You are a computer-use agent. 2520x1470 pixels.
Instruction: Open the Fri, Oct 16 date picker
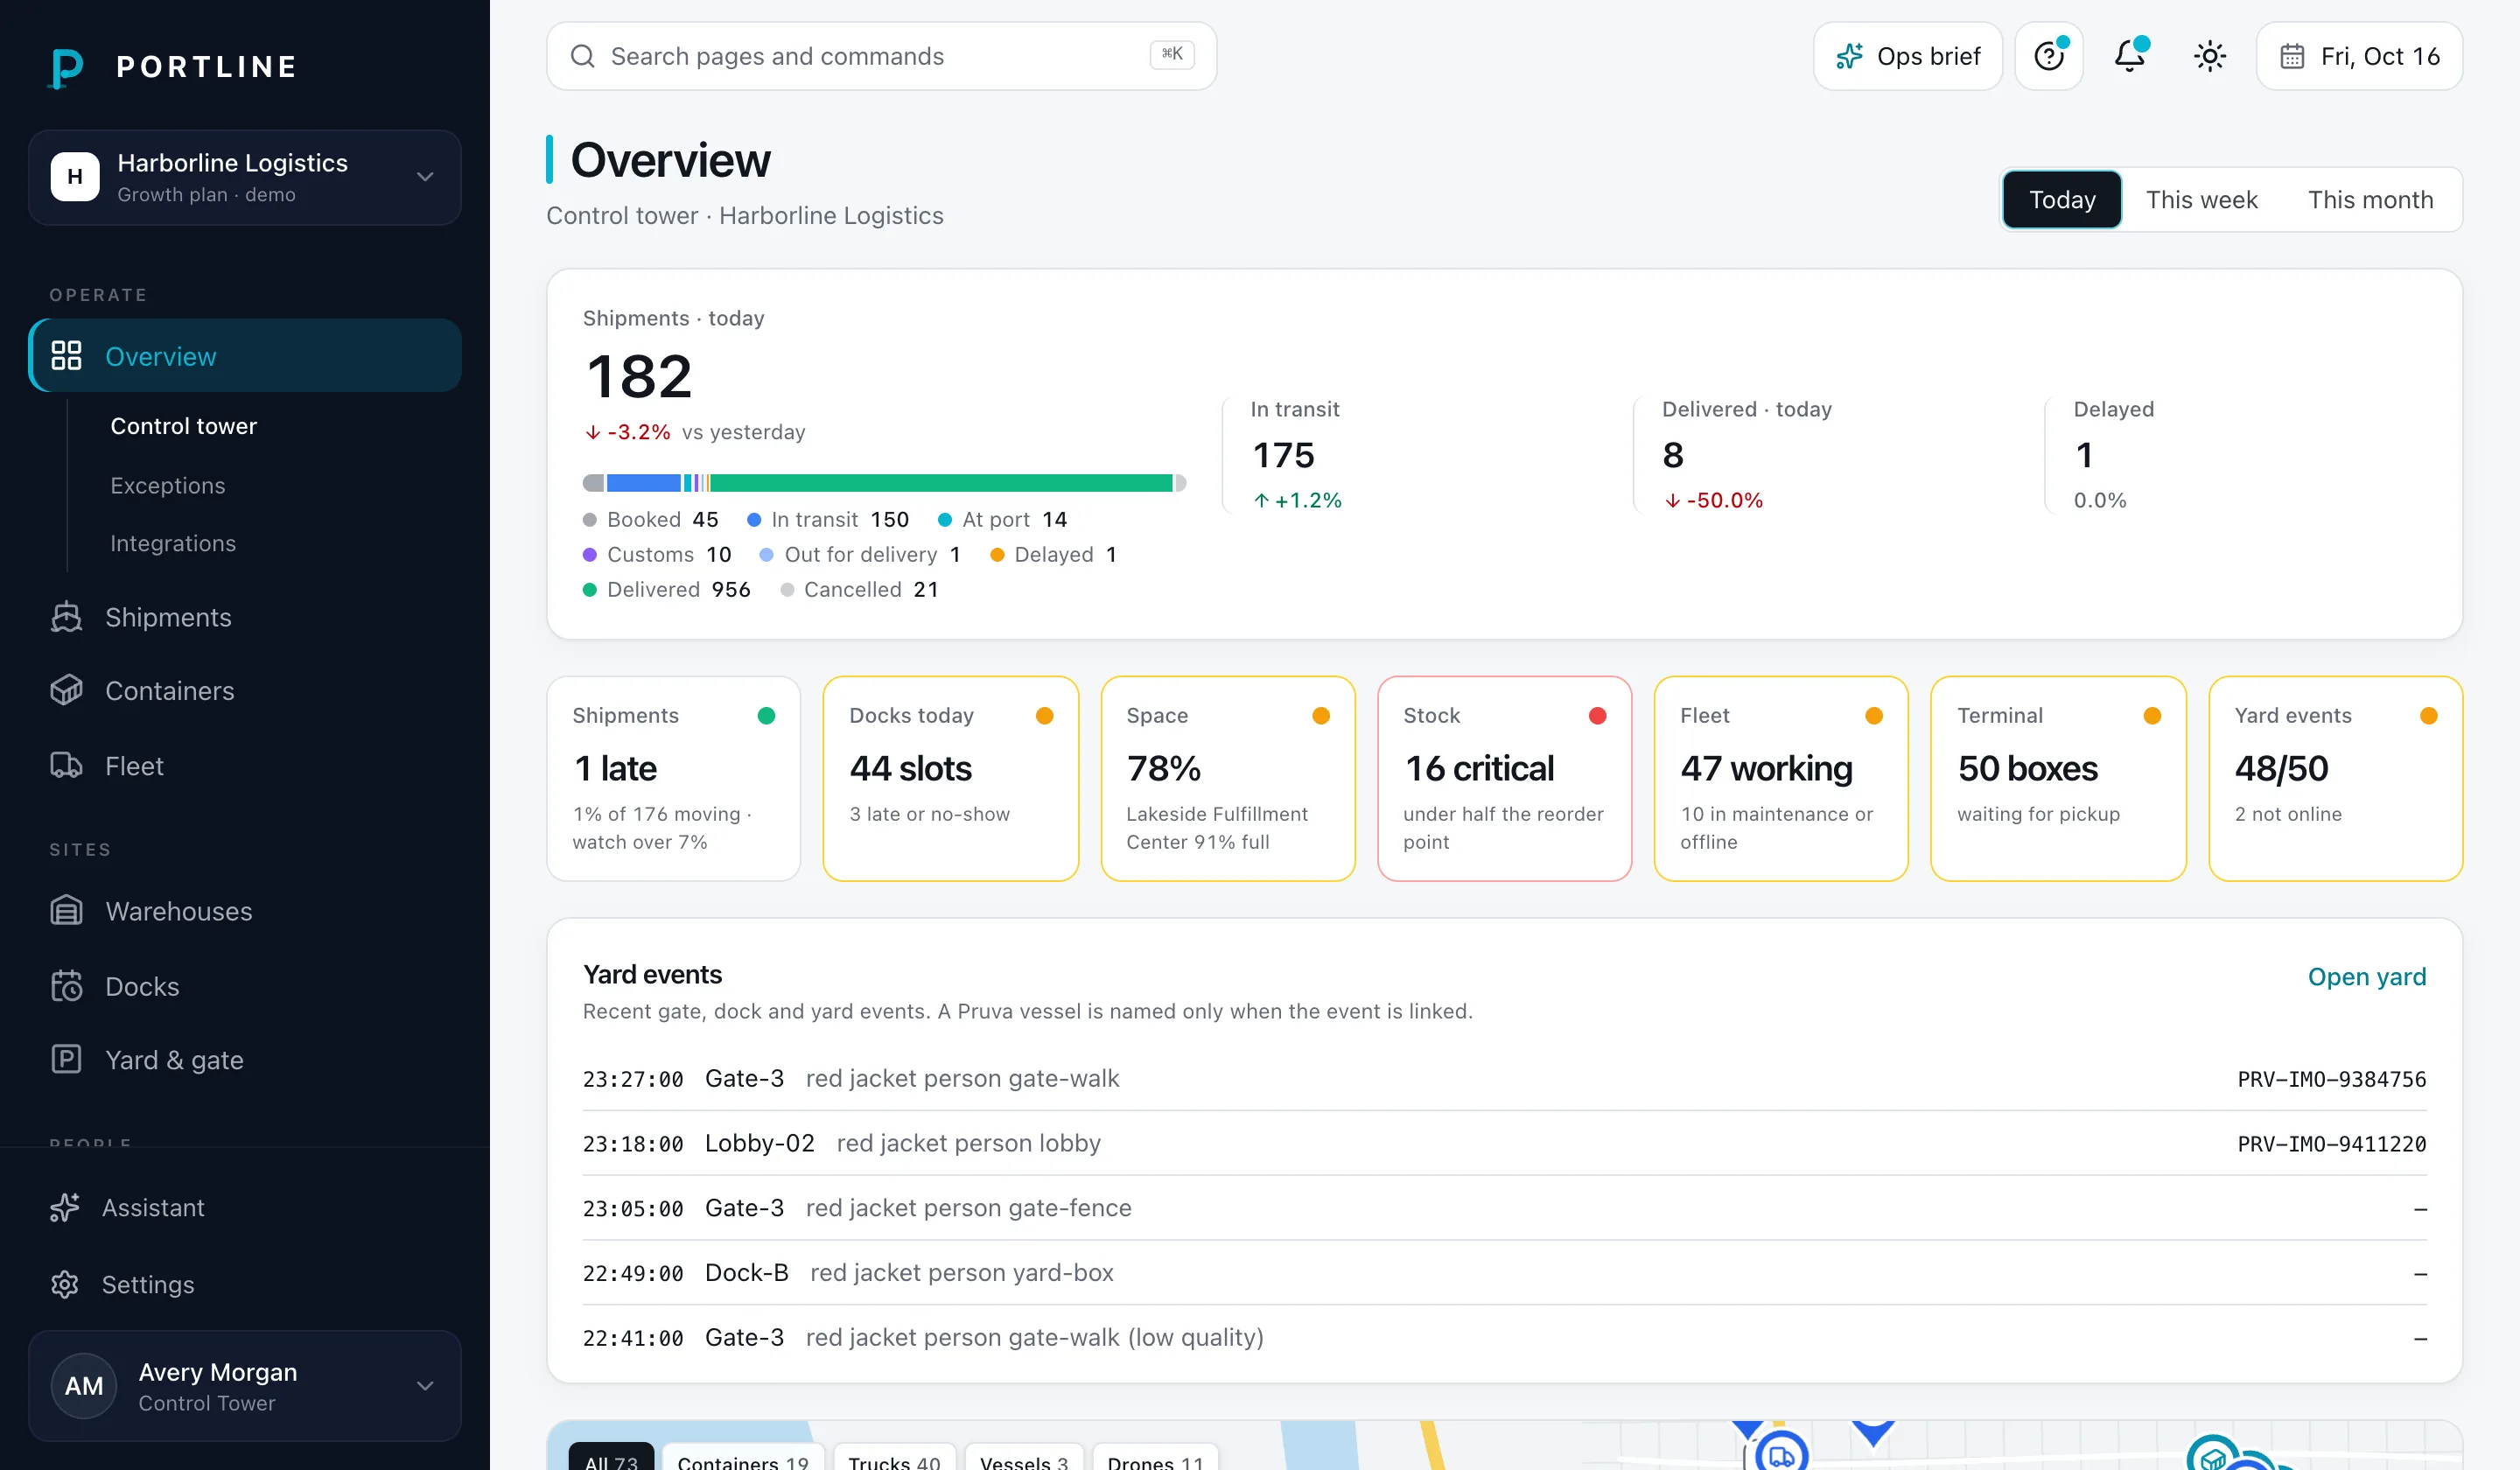point(2359,56)
